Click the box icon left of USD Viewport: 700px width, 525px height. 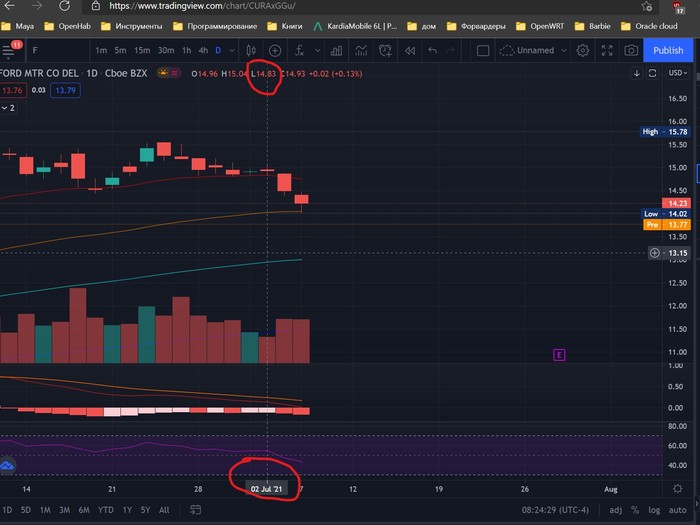[652, 73]
